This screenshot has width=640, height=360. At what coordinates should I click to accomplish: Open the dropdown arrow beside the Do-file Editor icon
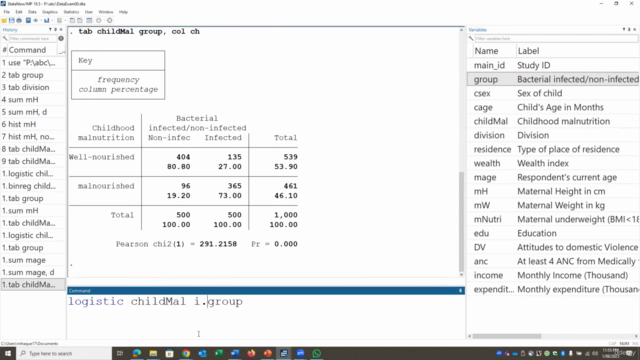click(65, 20)
